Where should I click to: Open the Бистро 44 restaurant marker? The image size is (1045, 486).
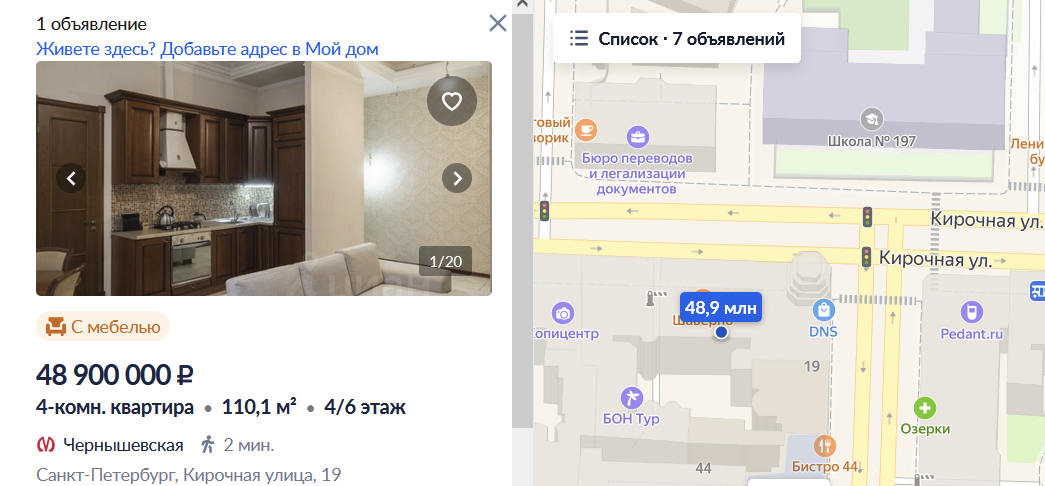(825, 445)
